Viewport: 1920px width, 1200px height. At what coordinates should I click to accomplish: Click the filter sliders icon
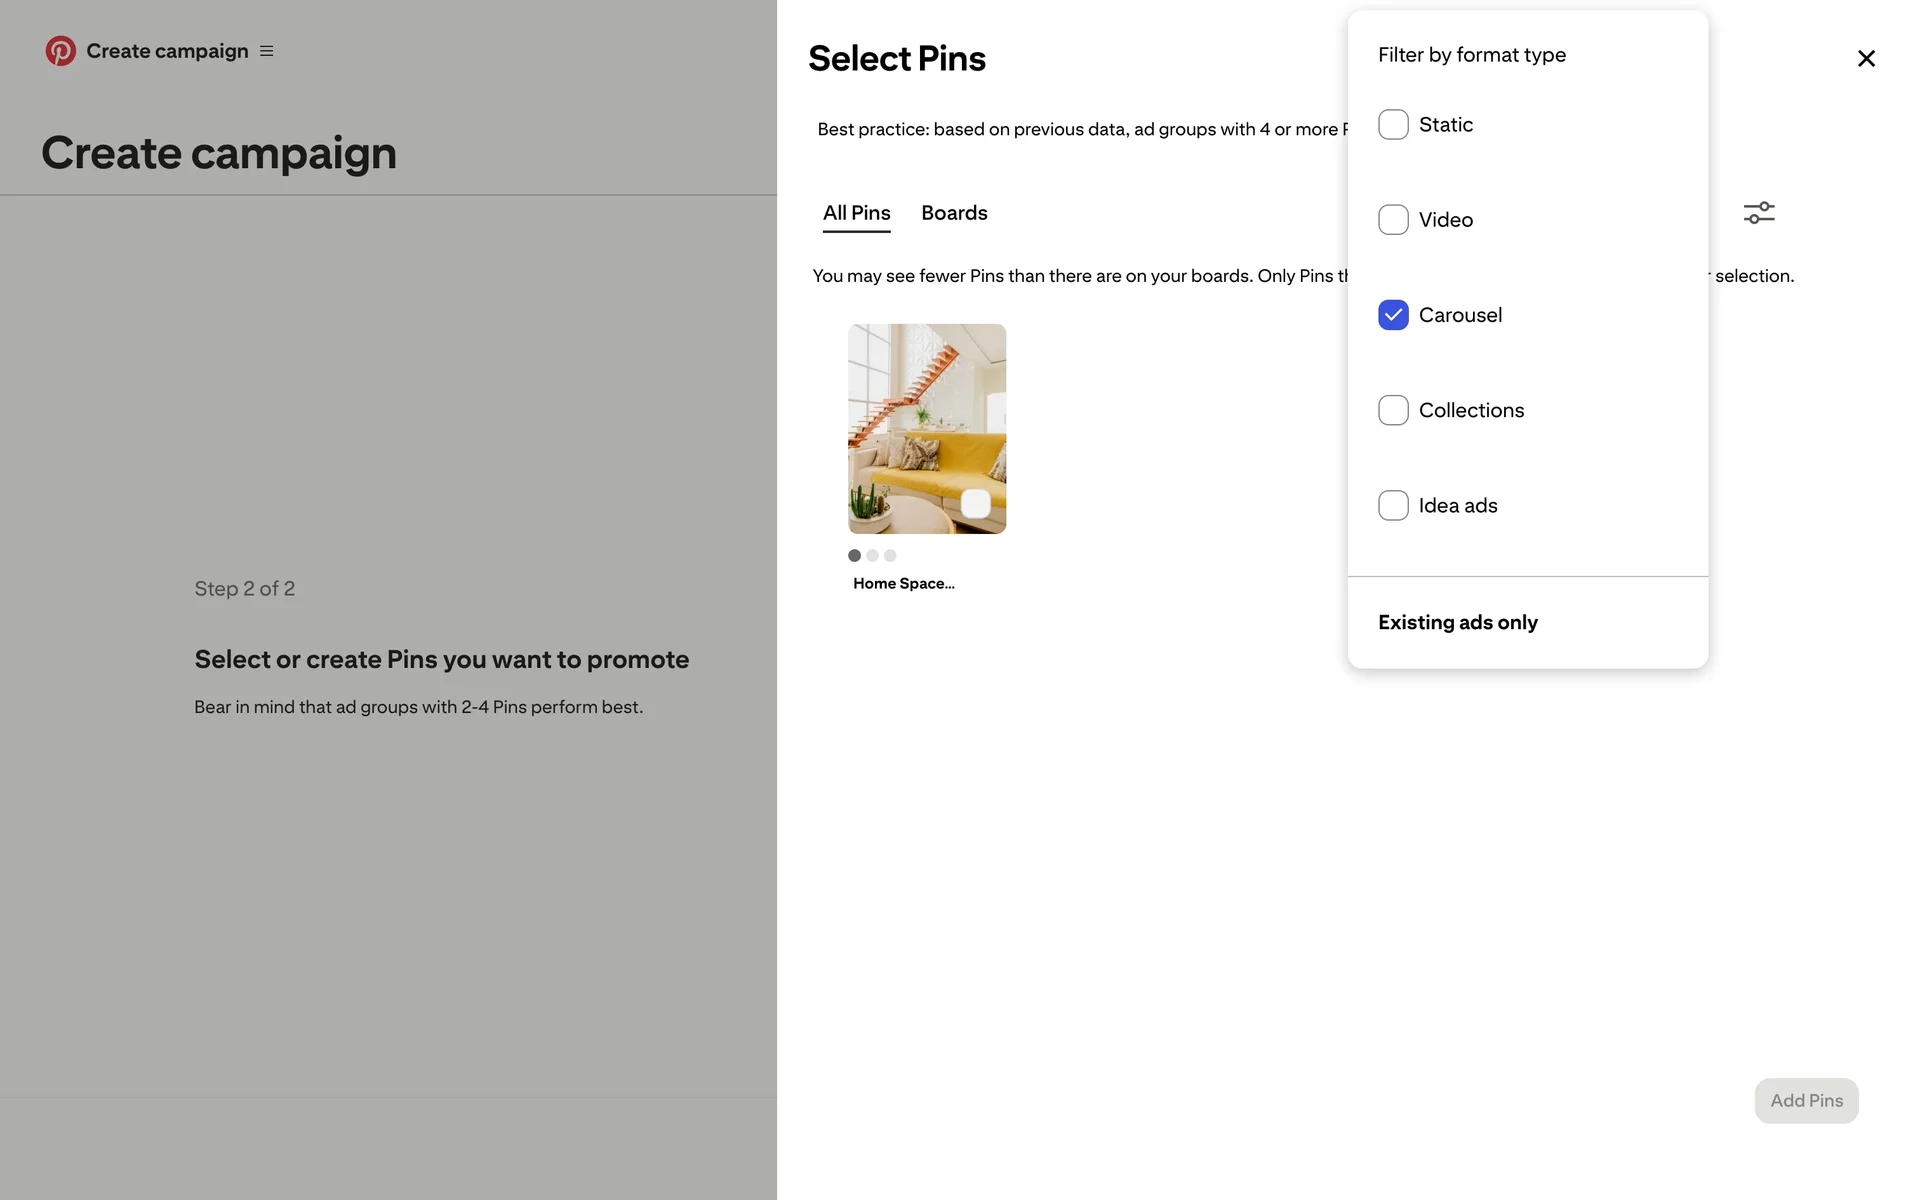(1759, 213)
